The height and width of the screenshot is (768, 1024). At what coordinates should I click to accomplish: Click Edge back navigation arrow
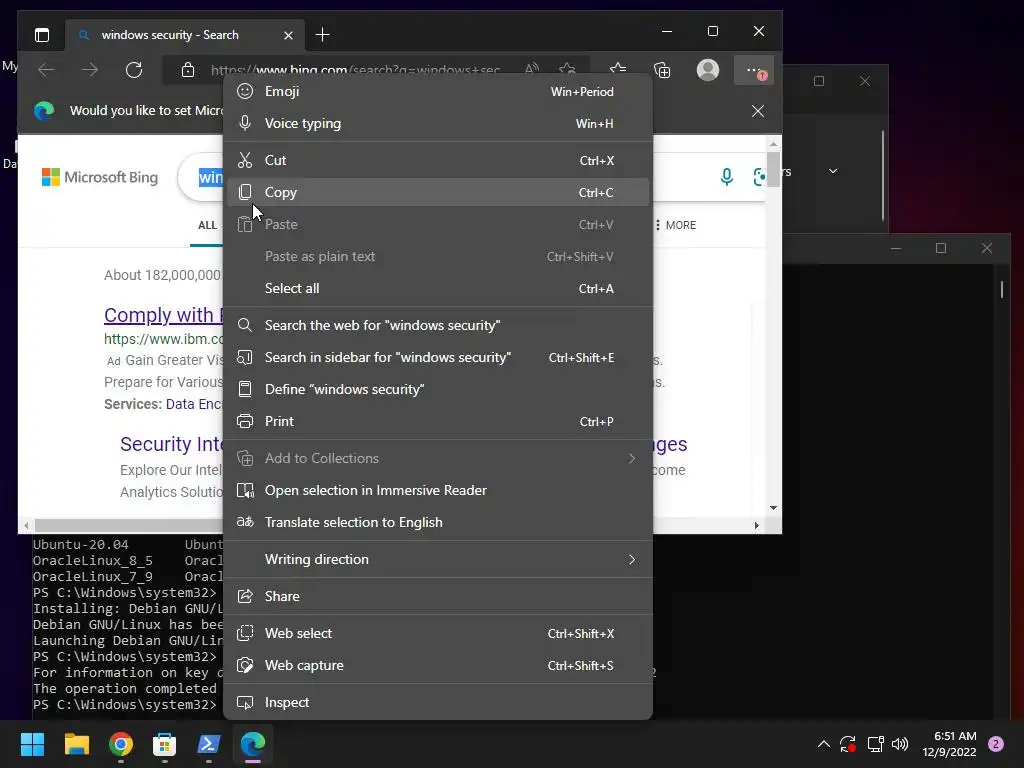click(46, 70)
